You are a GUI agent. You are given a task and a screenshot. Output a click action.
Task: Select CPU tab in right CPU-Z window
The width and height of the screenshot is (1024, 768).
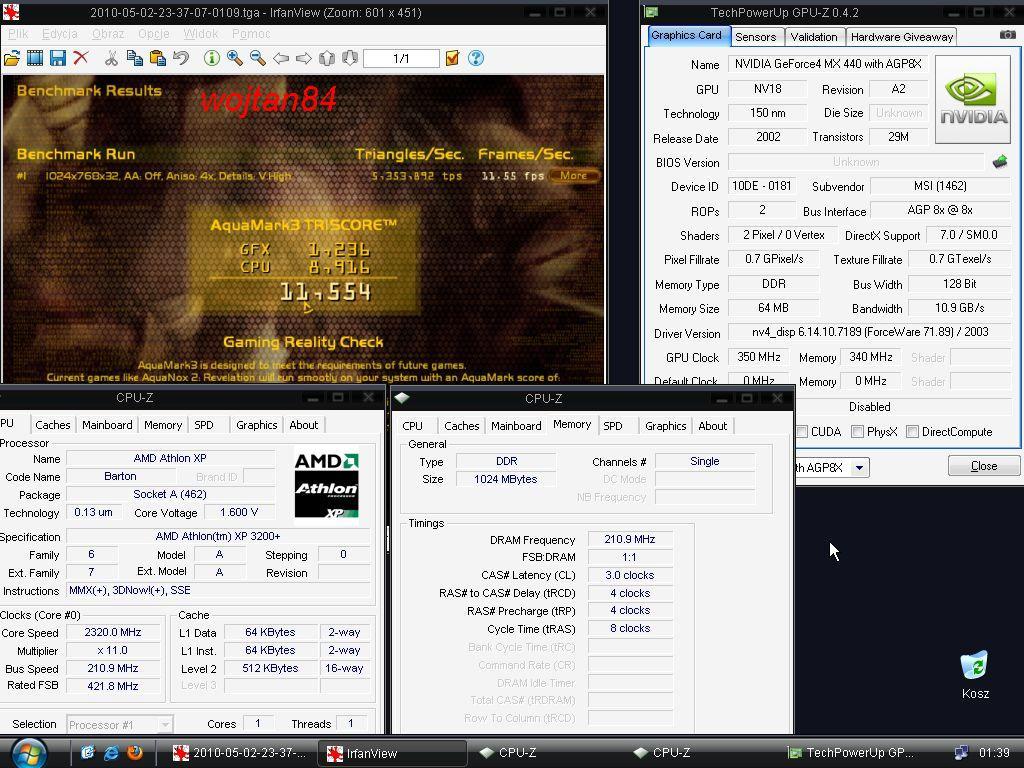click(412, 426)
